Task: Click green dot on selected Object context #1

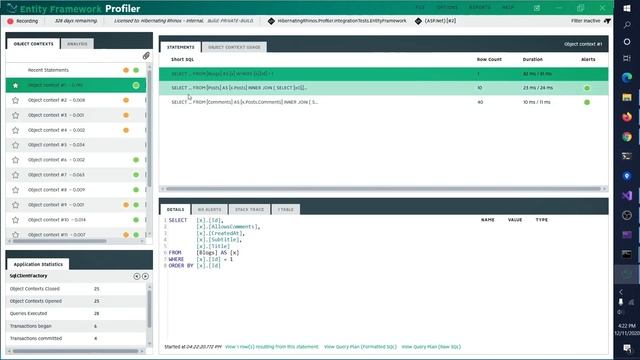Action: tap(136, 85)
